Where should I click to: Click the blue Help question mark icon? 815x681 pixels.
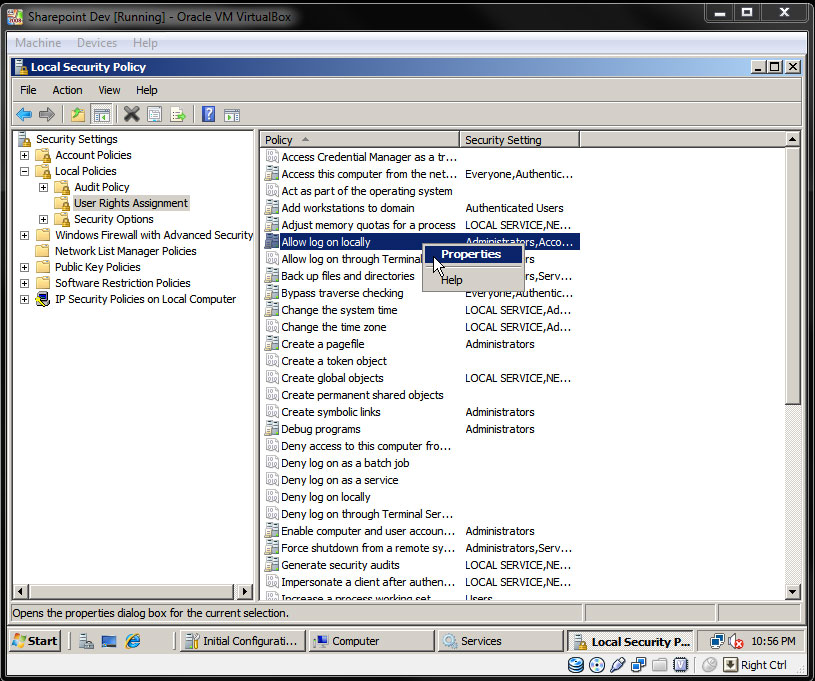pyautogui.click(x=208, y=114)
